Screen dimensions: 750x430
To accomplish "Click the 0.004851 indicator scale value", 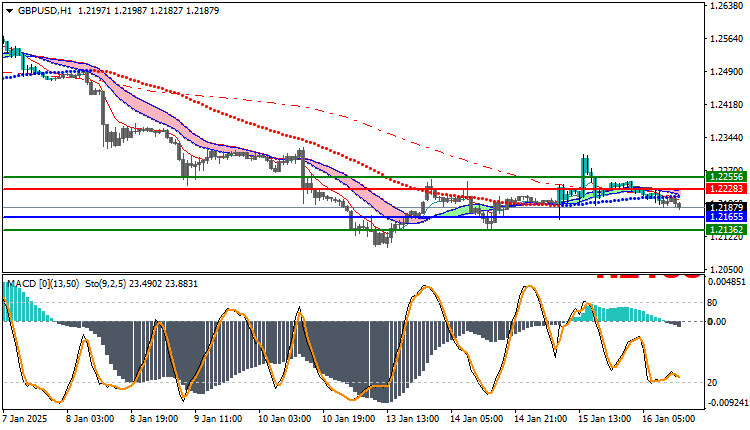I will coord(727,282).
